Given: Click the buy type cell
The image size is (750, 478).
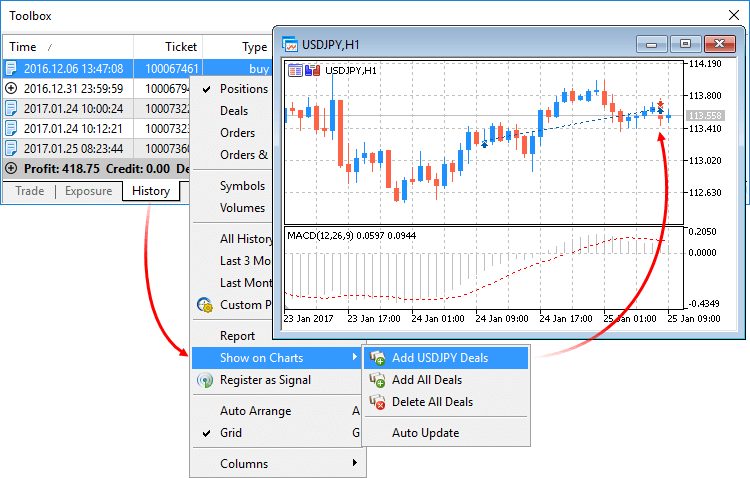Looking at the screenshot, I should (259, 69).
